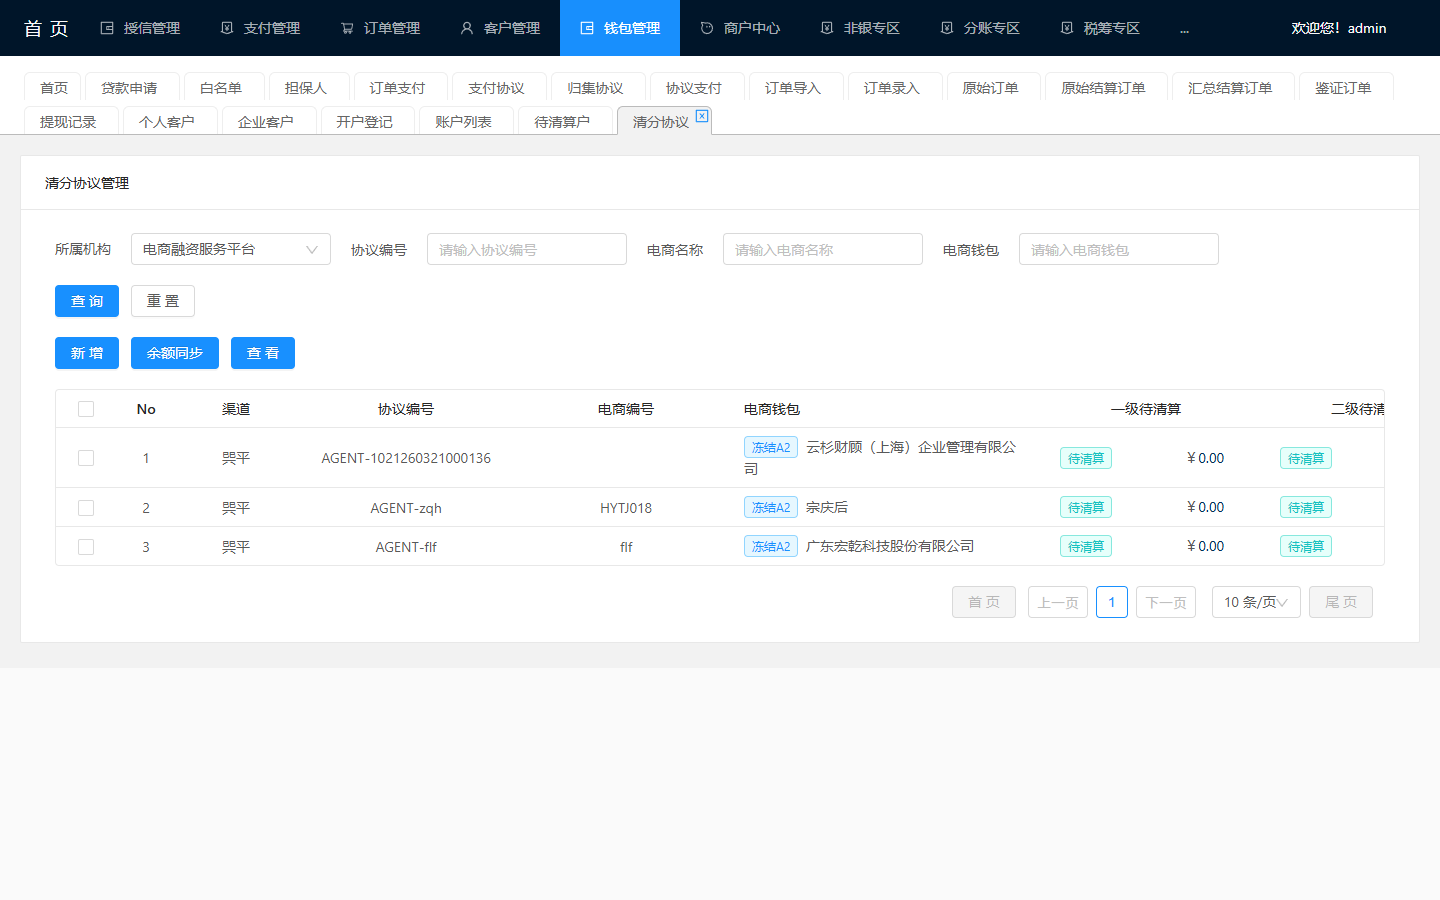The image size is (1440, 900).
Task: Click the HYTJ018 电商编号 cell
Action: (626, 508)
